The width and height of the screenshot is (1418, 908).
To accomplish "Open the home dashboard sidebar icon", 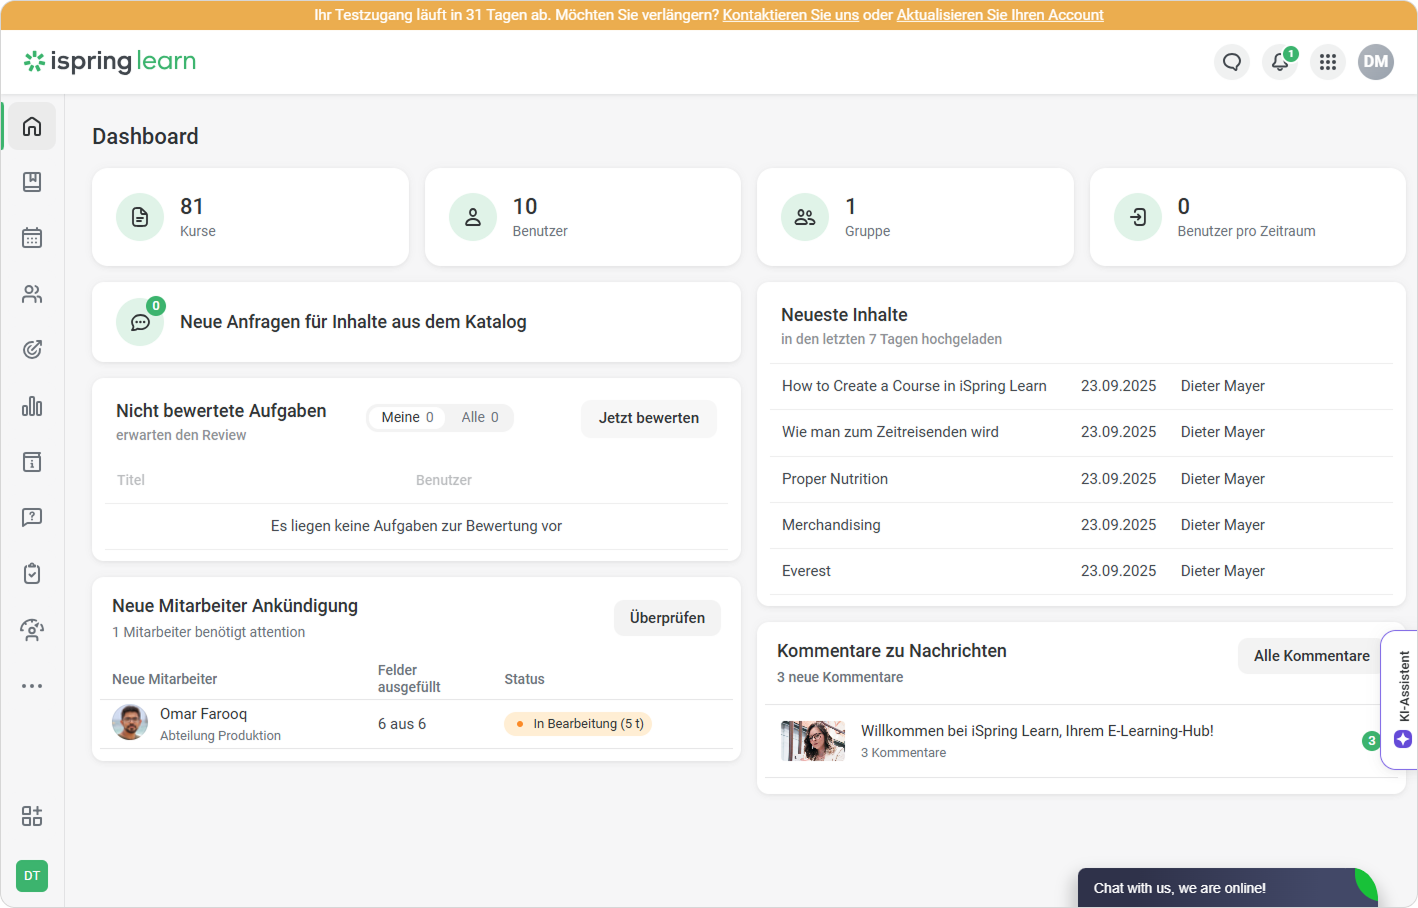I will (x=32, y=126).
